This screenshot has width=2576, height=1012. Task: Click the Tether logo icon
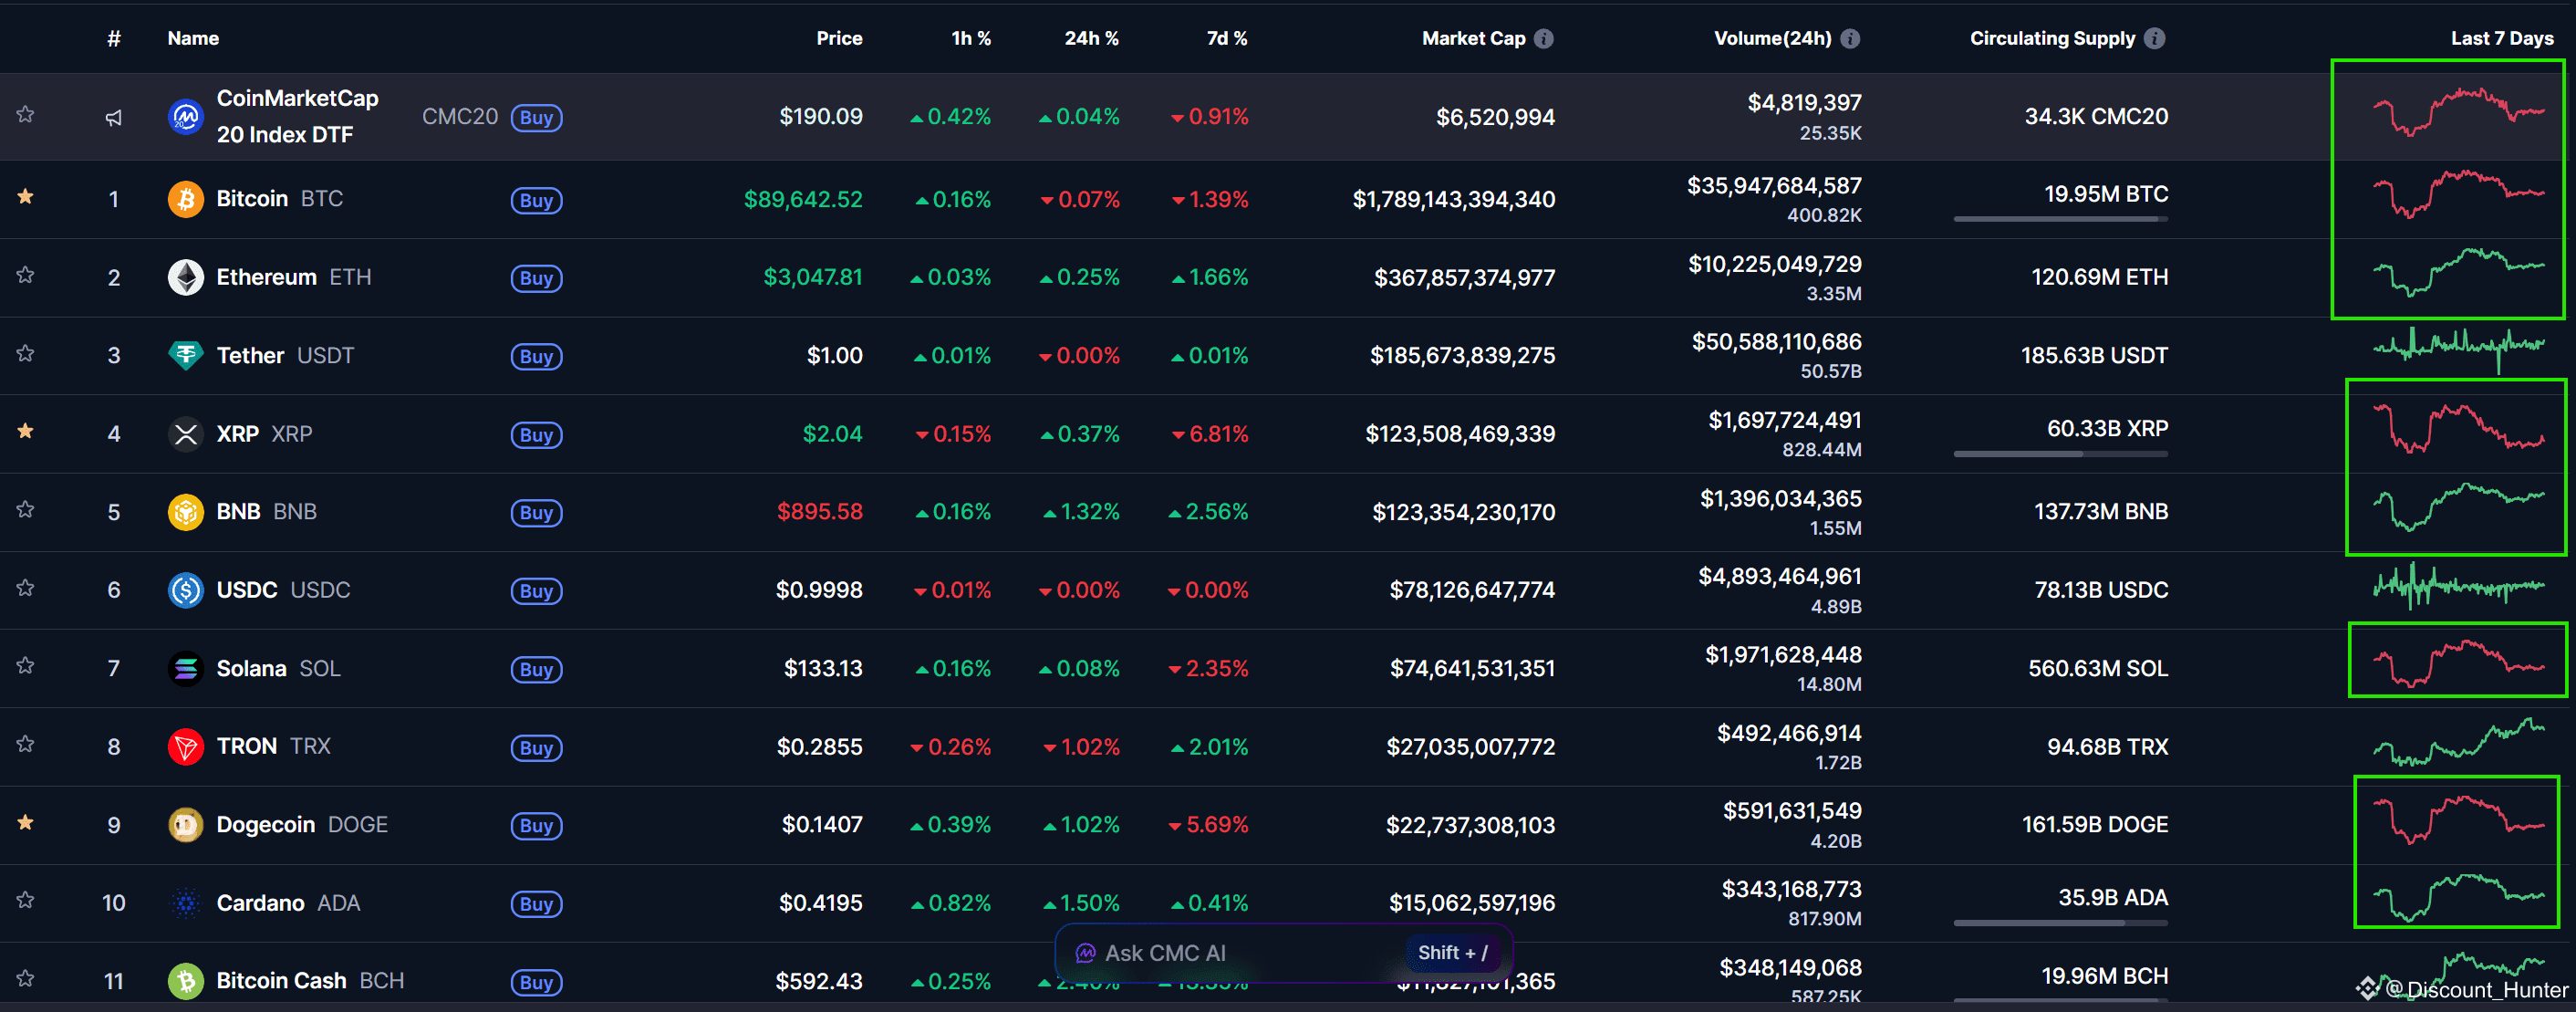(x=185, y=355)
